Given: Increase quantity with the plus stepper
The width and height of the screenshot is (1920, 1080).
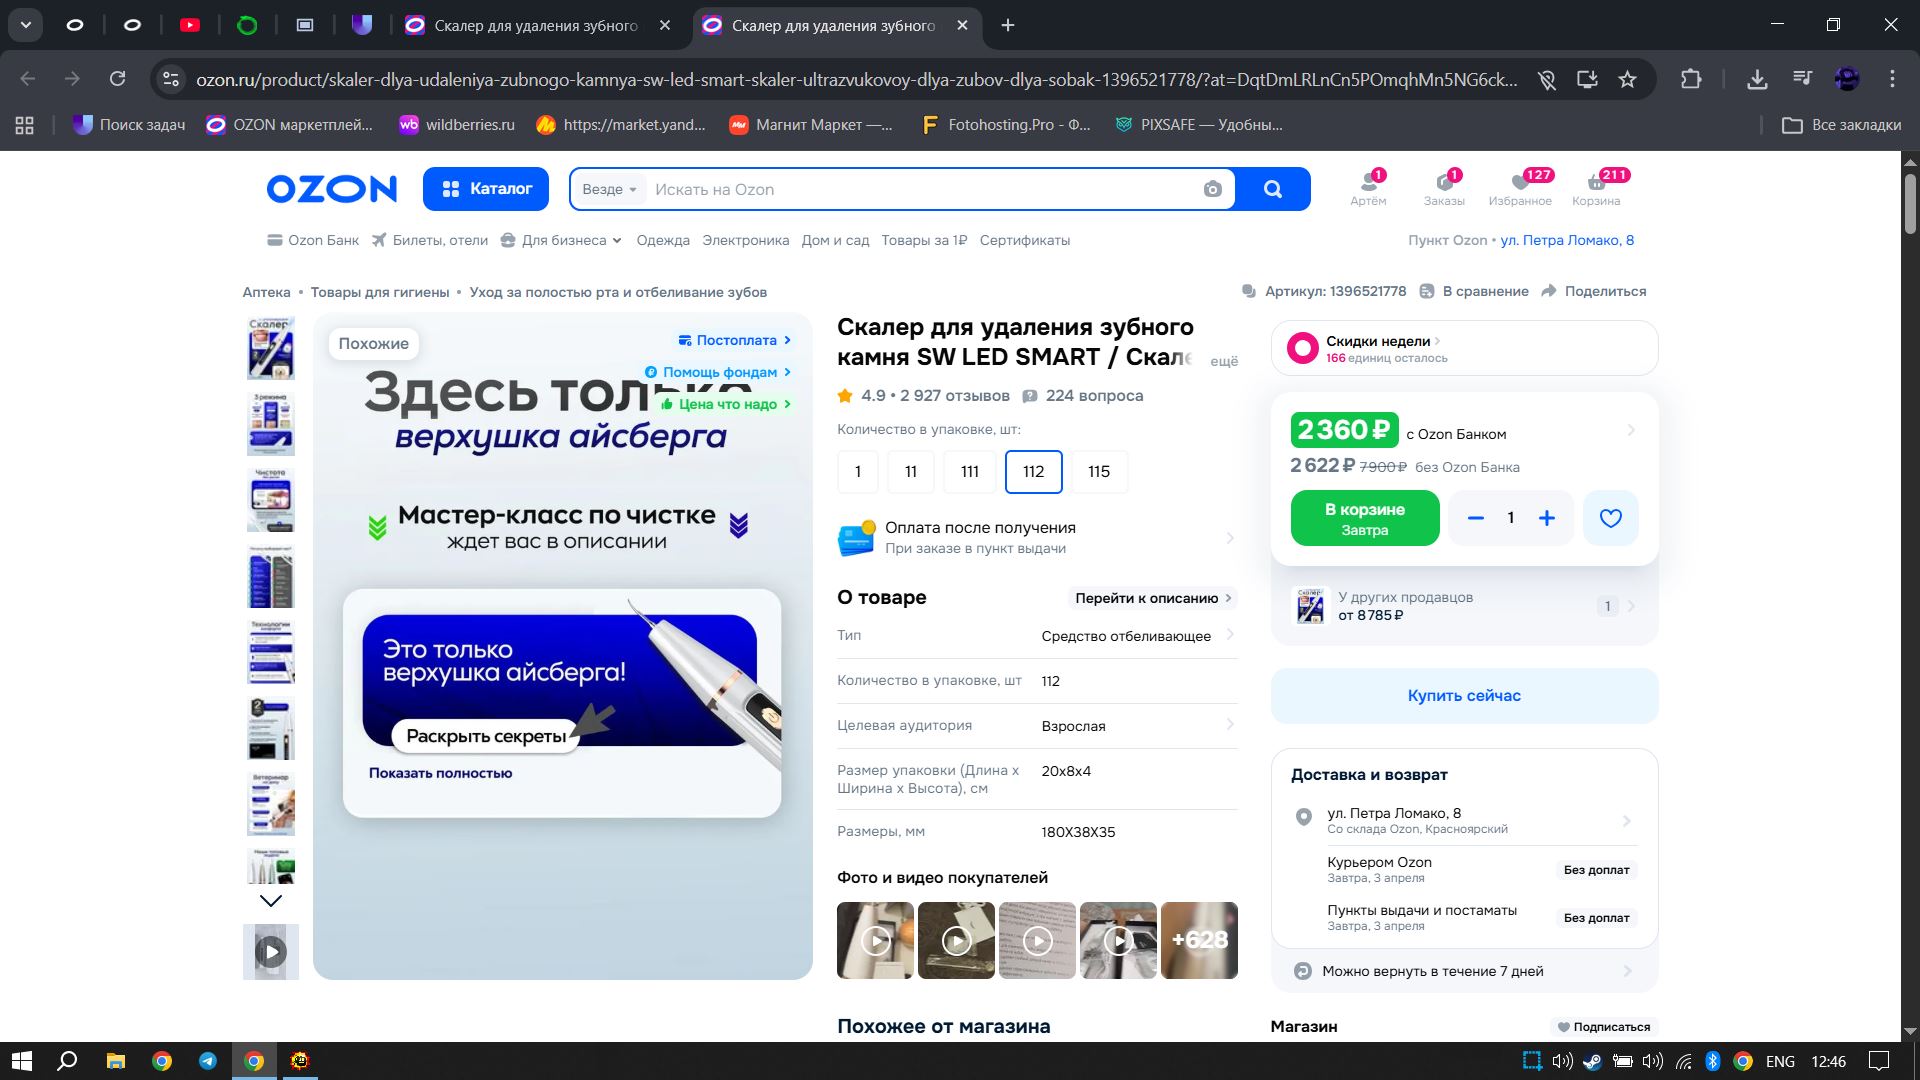Looking at the screenshot, I should (1546, 518).
